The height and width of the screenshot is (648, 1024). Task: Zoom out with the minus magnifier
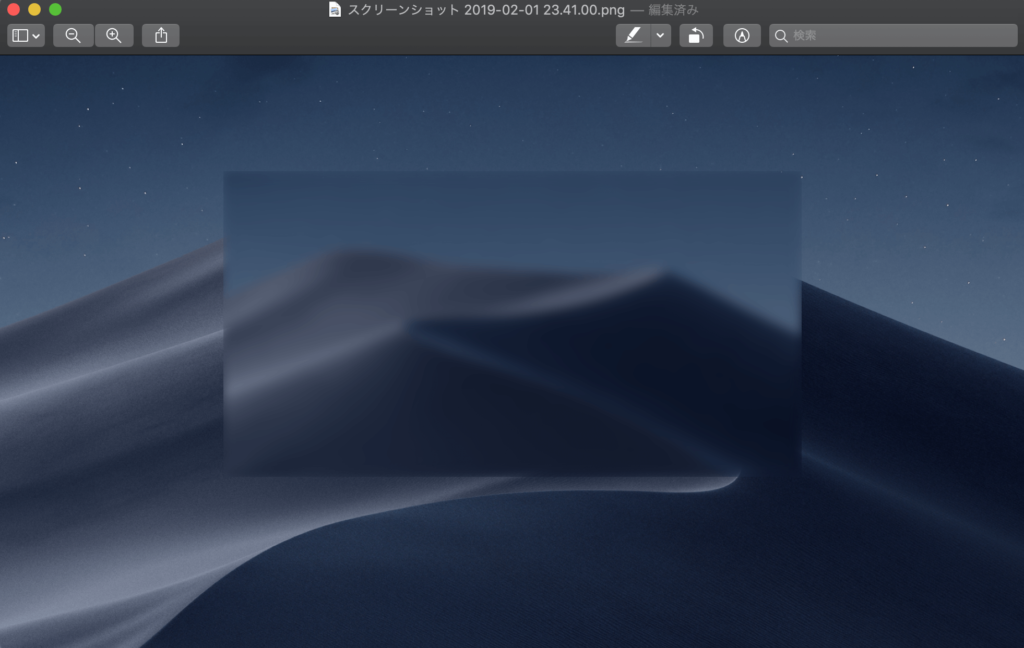(x=73, y=36)
